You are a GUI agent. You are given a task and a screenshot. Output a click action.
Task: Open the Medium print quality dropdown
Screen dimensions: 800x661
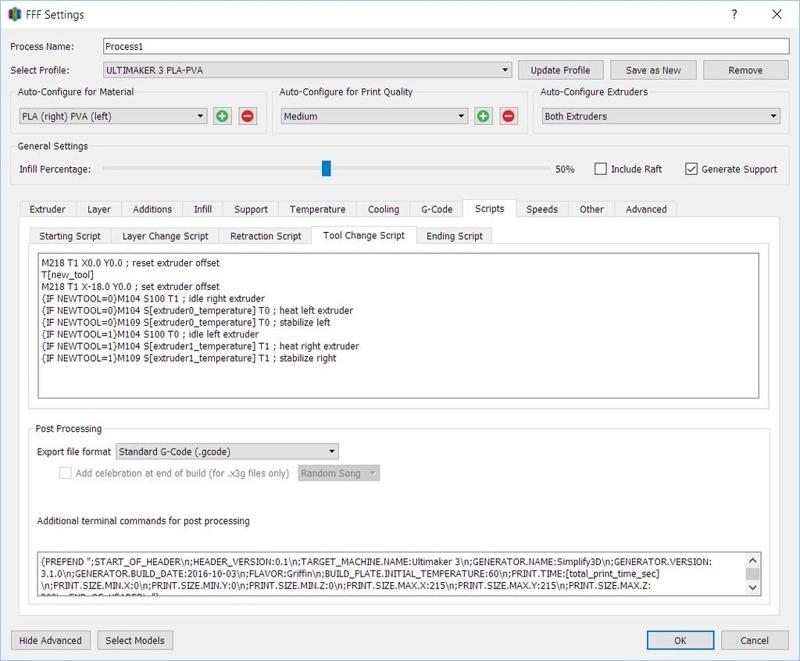[374, 116]
